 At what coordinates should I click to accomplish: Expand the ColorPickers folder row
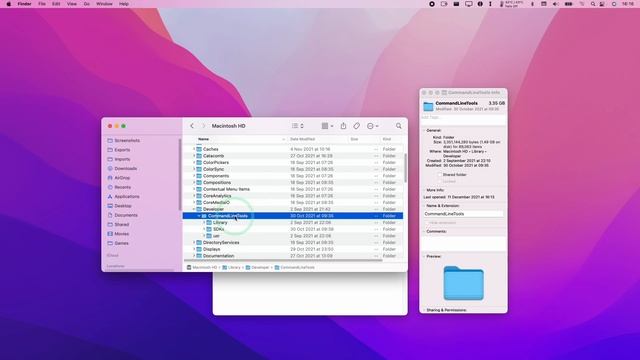[x=194, y=162]
